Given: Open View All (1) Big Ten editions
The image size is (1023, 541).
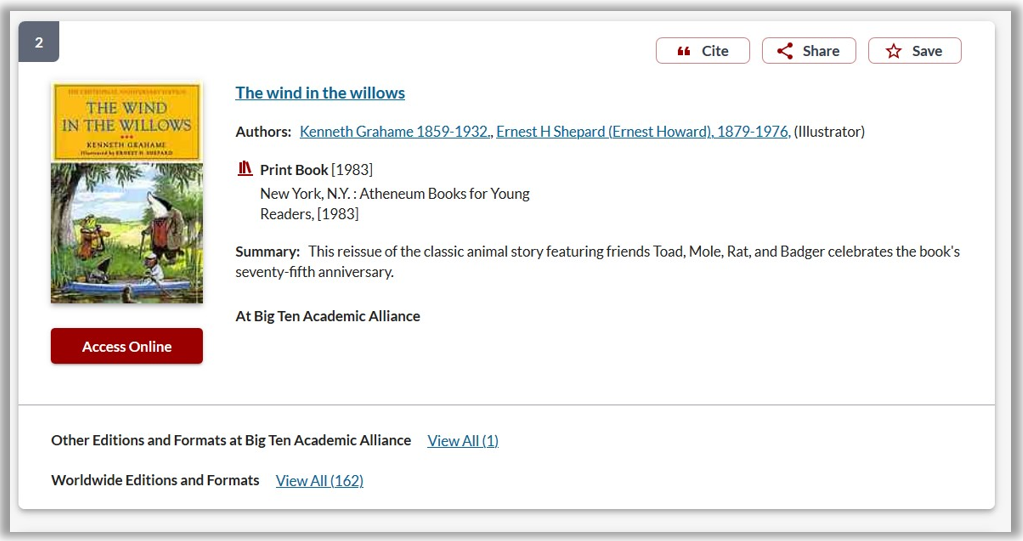Looking at the screenshot, I should (x=463, y=441).
